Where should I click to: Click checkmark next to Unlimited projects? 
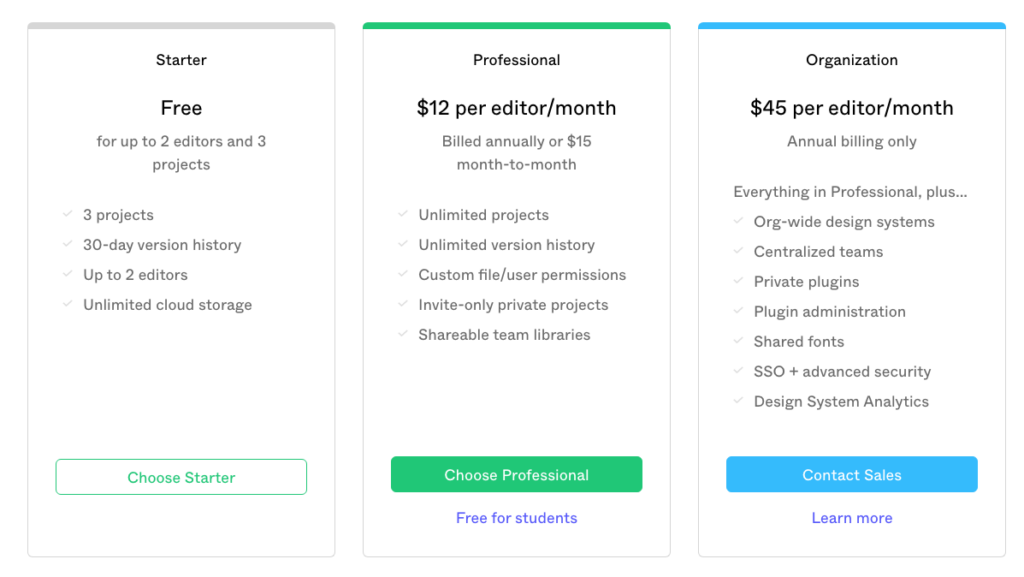point(403,214)
